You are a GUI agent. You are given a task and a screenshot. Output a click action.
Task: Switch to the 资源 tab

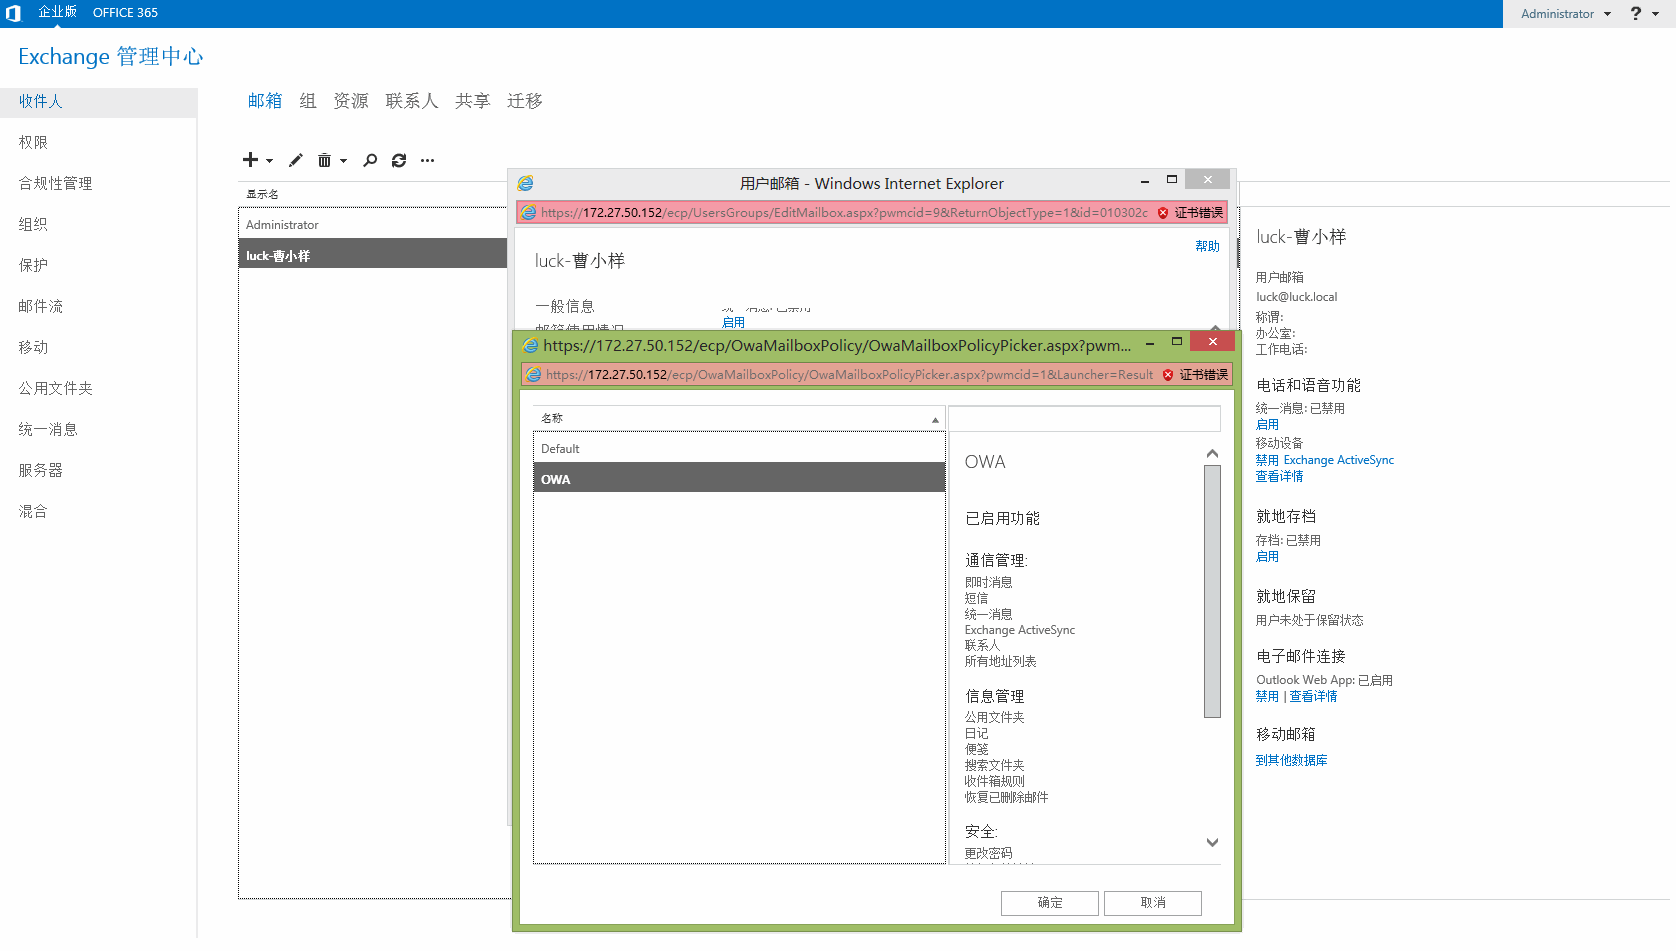click(351, 101)
